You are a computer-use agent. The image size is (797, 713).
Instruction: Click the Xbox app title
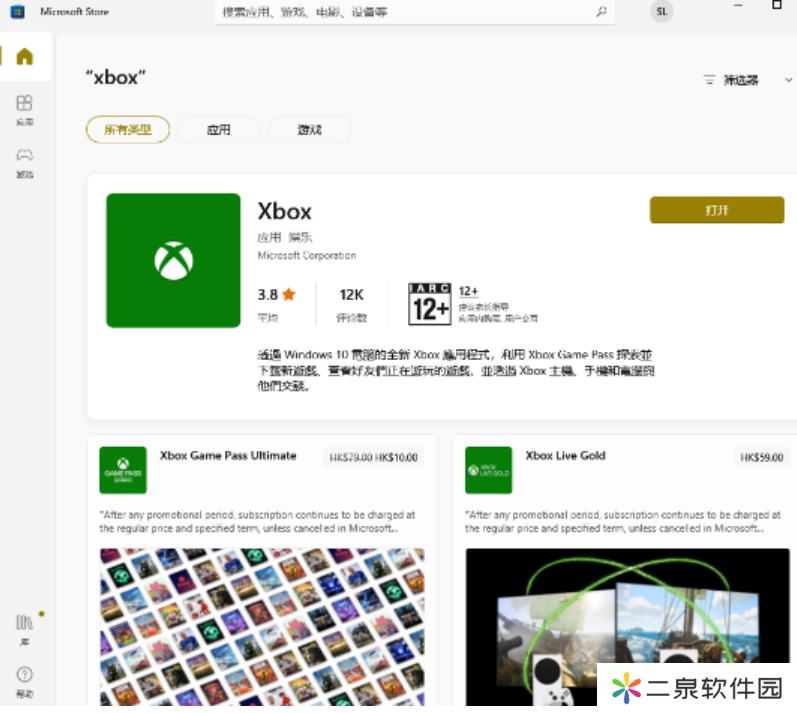click(x=285, y=211)
